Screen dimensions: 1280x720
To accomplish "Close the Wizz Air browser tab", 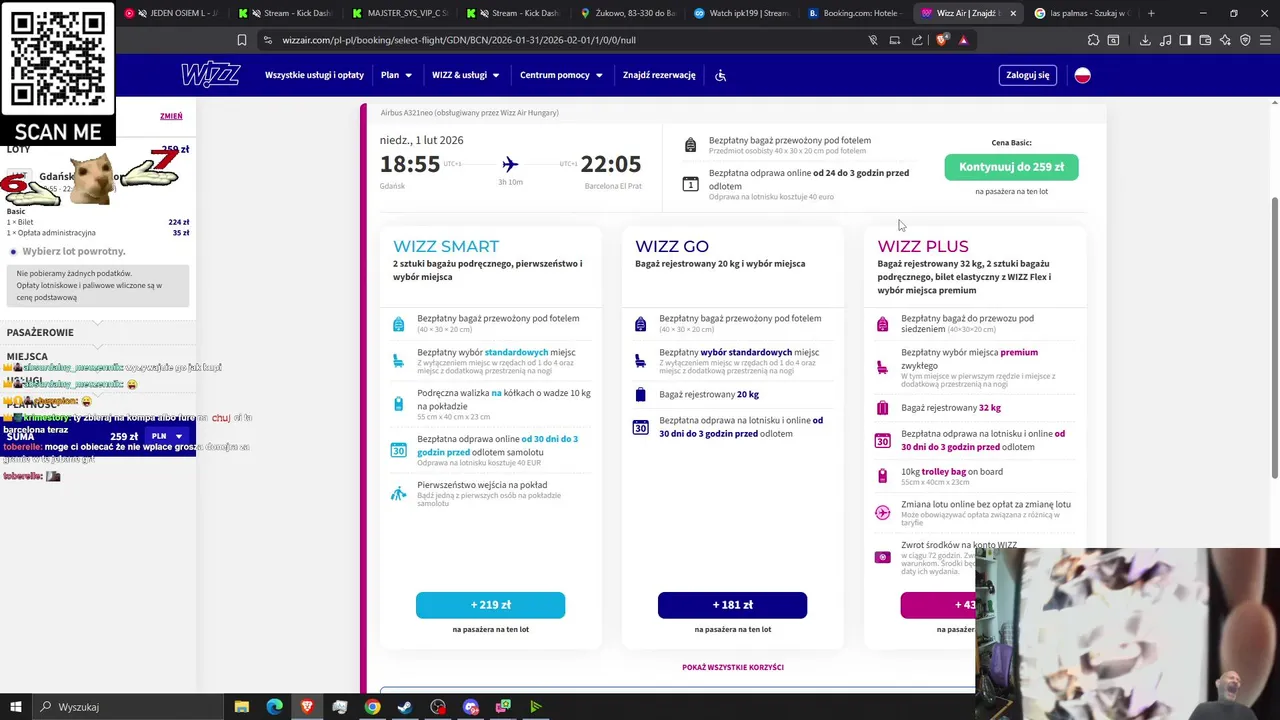I will click(1012, 13).
